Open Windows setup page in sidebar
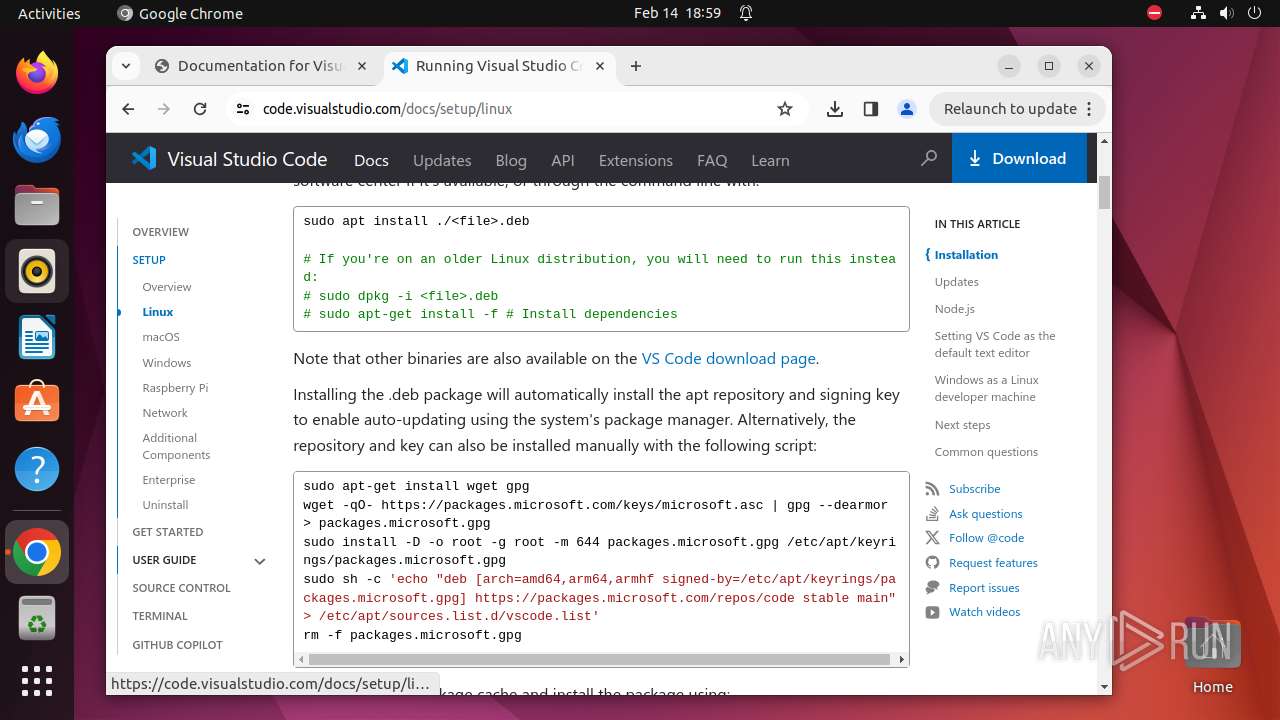 pos(166,363)
